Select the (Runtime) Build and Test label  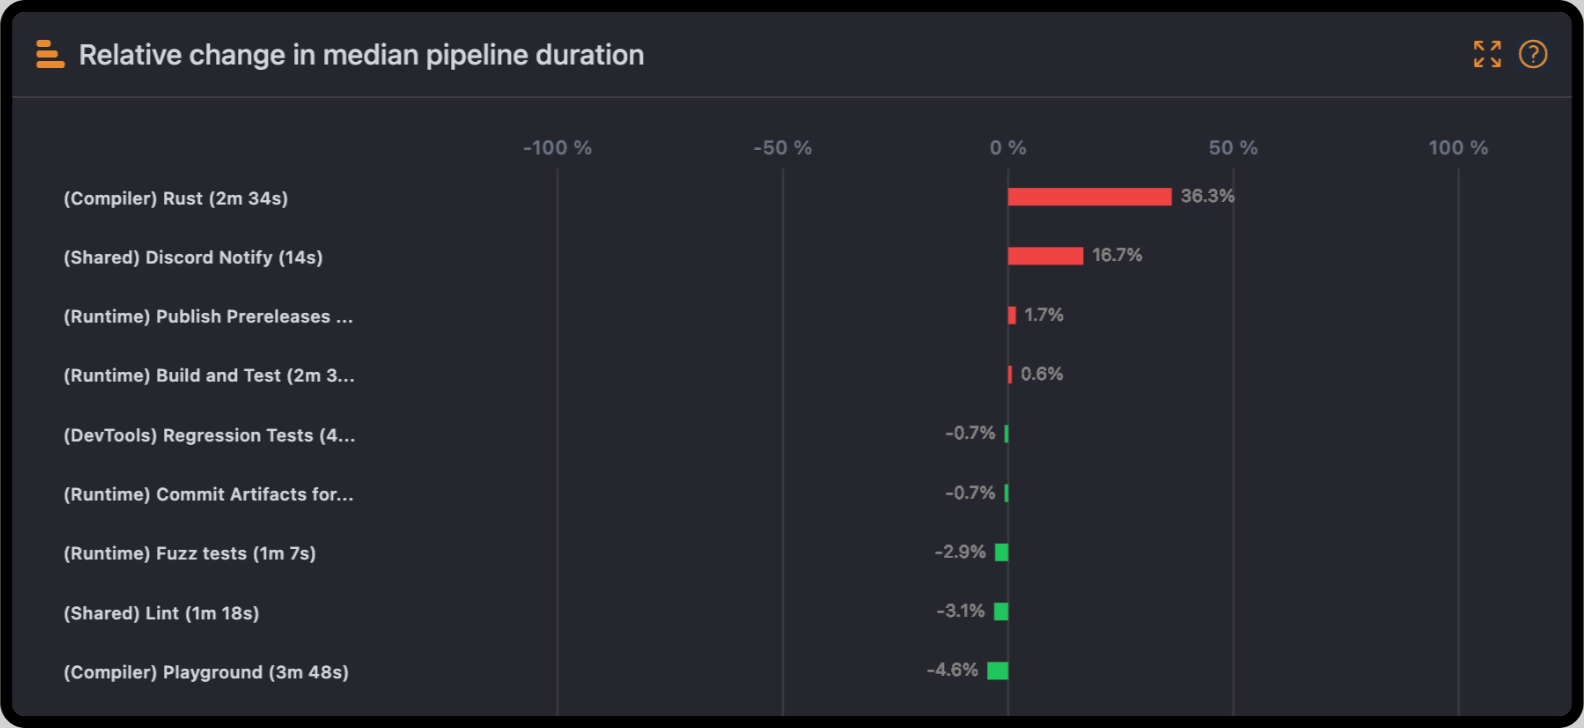click(x=209, y=376)
